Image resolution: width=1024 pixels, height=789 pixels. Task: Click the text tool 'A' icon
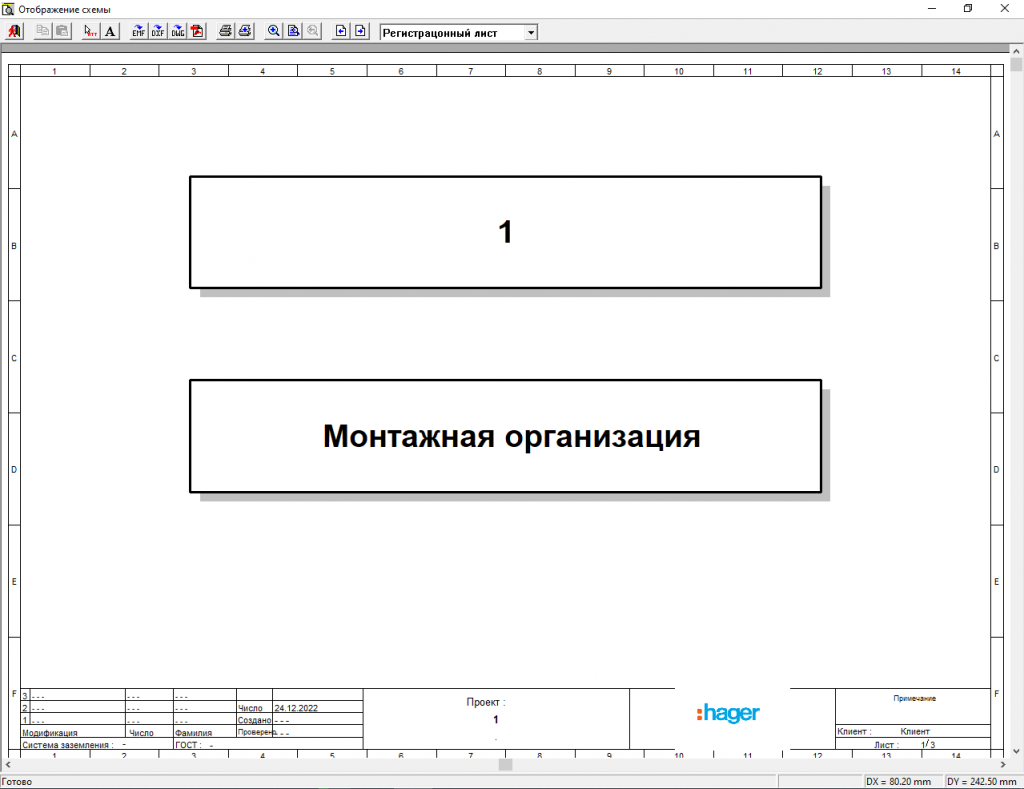110,32
